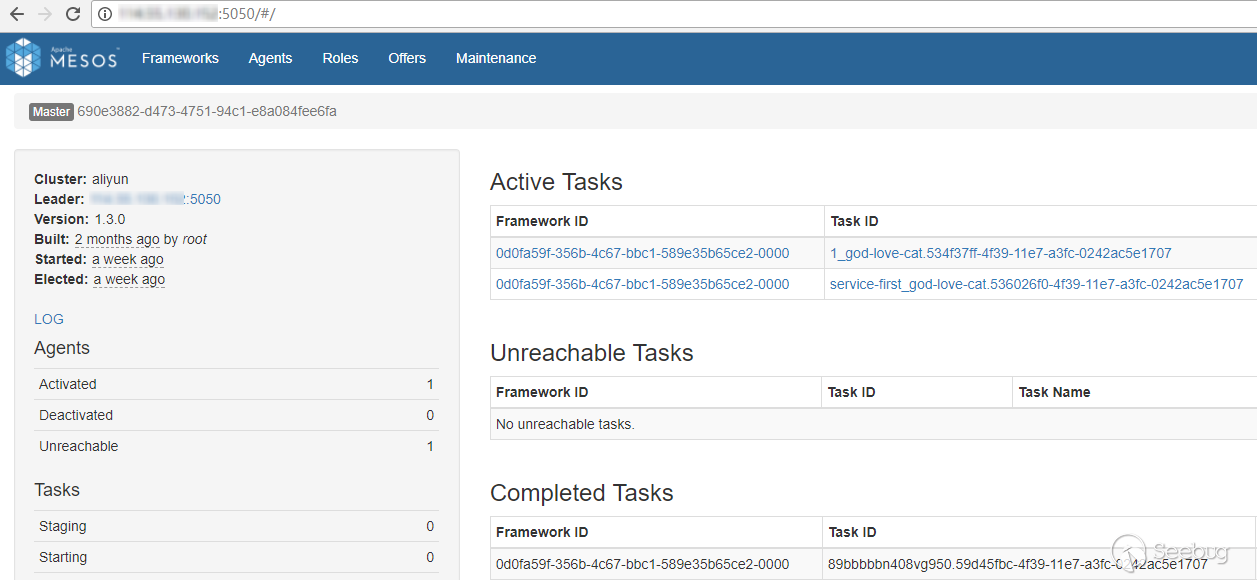
Task: Click the Master badge label
Action: pos(51,112)
